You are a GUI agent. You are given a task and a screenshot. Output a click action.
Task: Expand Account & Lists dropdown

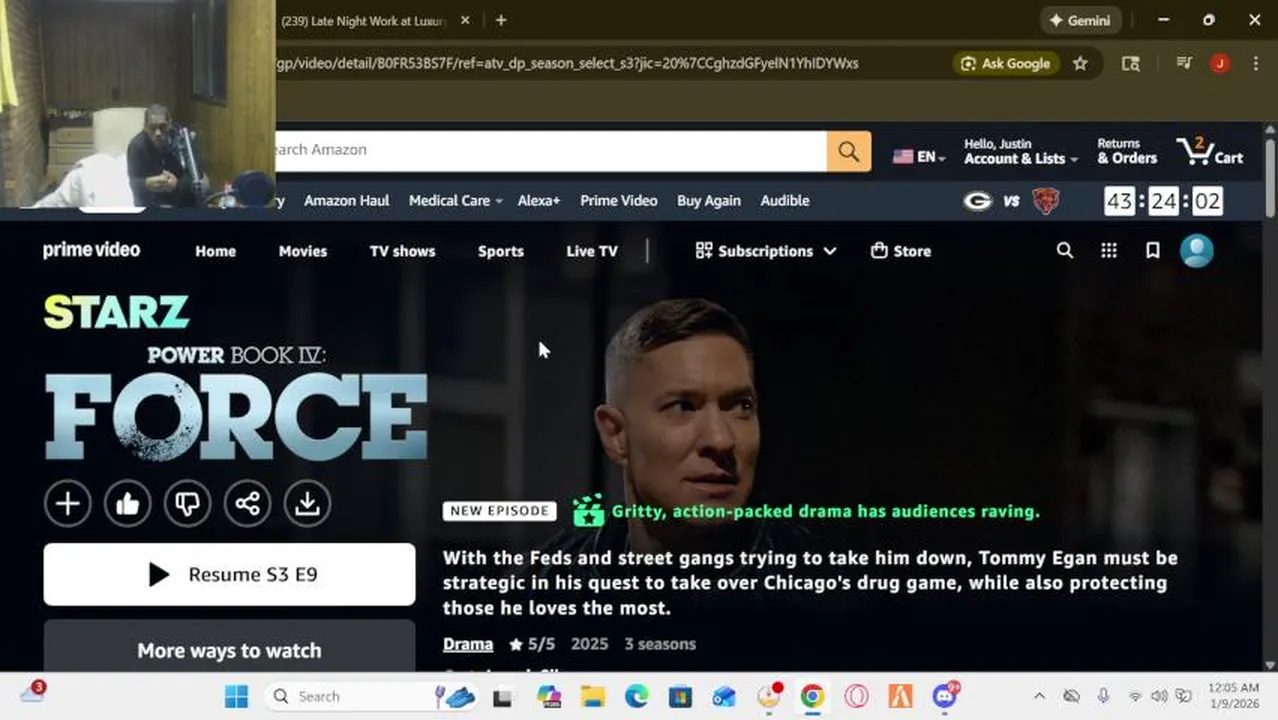click(1020, 151)
